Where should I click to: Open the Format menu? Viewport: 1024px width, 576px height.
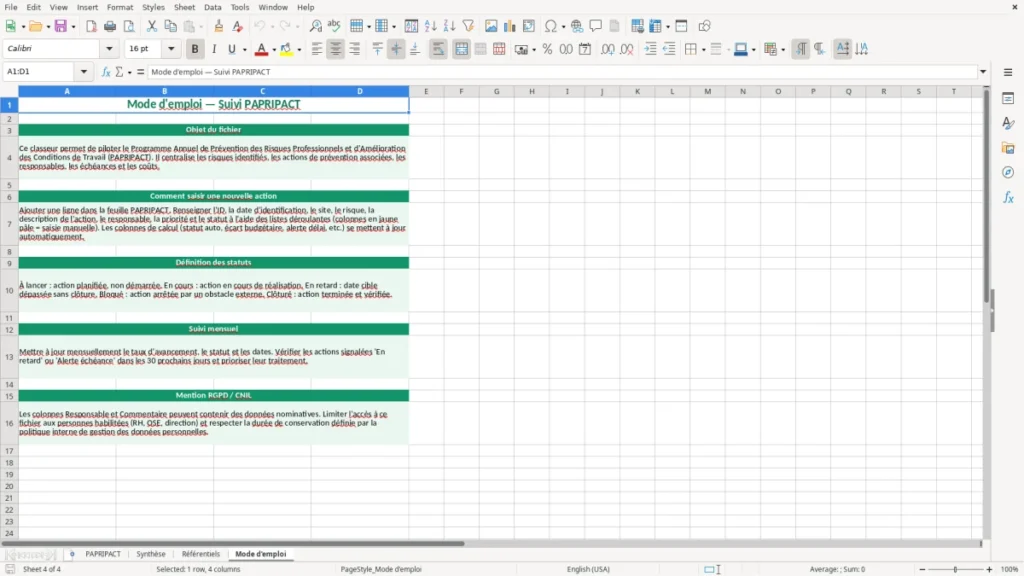[120, 7]
